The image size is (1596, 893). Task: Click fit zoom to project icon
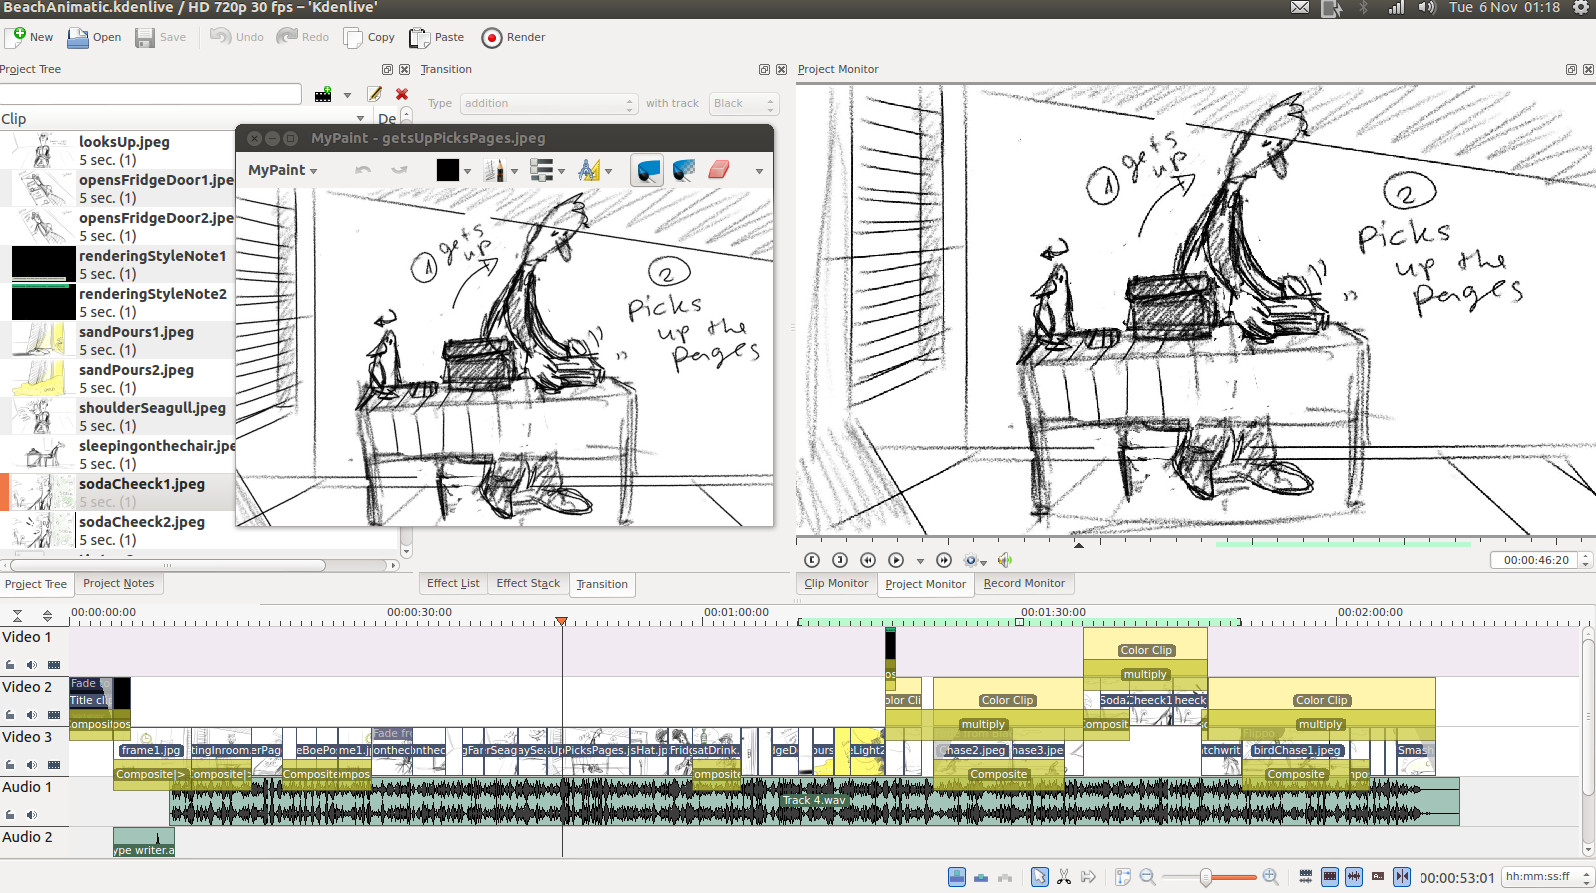[1123, 877]
